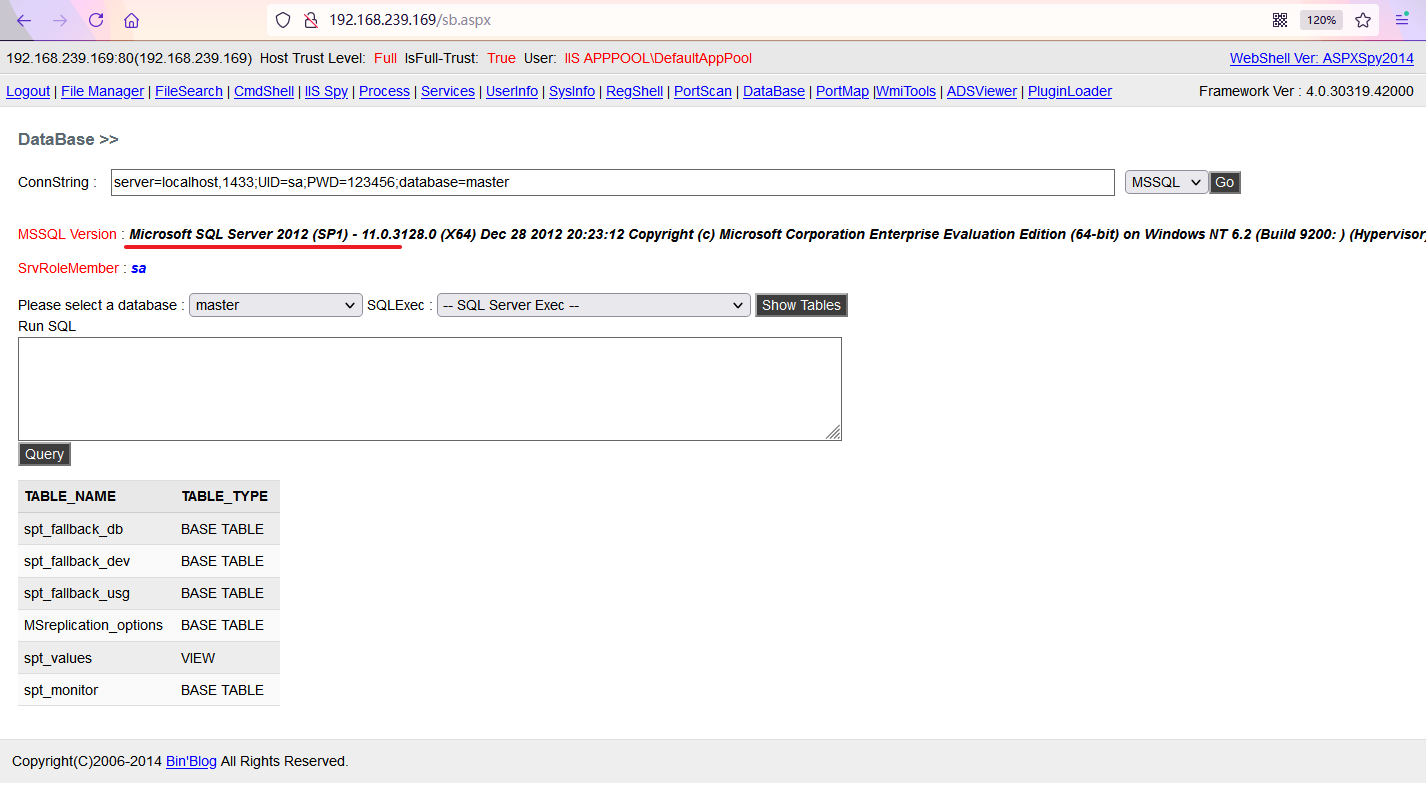1426x791 pixels.
Task: Select the spt_fallback_db table row
Action: click(x=149, y=529)
